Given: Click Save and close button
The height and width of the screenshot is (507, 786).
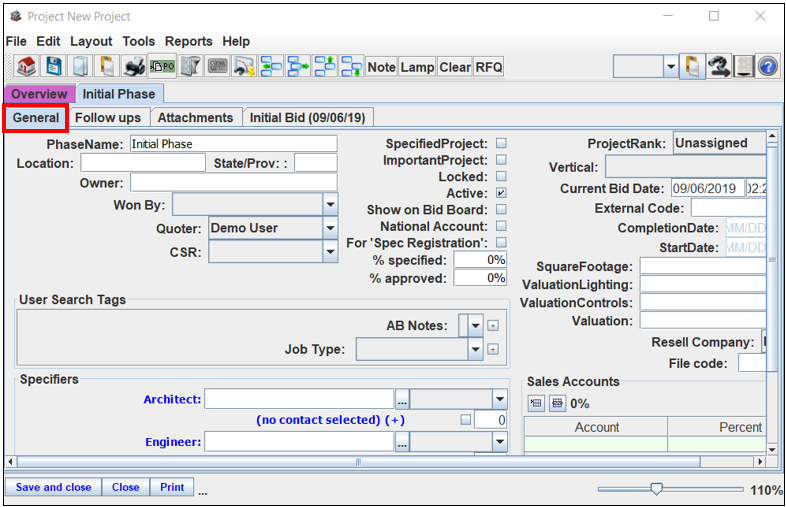Looking at the screenshot, I should click(54, 487).
